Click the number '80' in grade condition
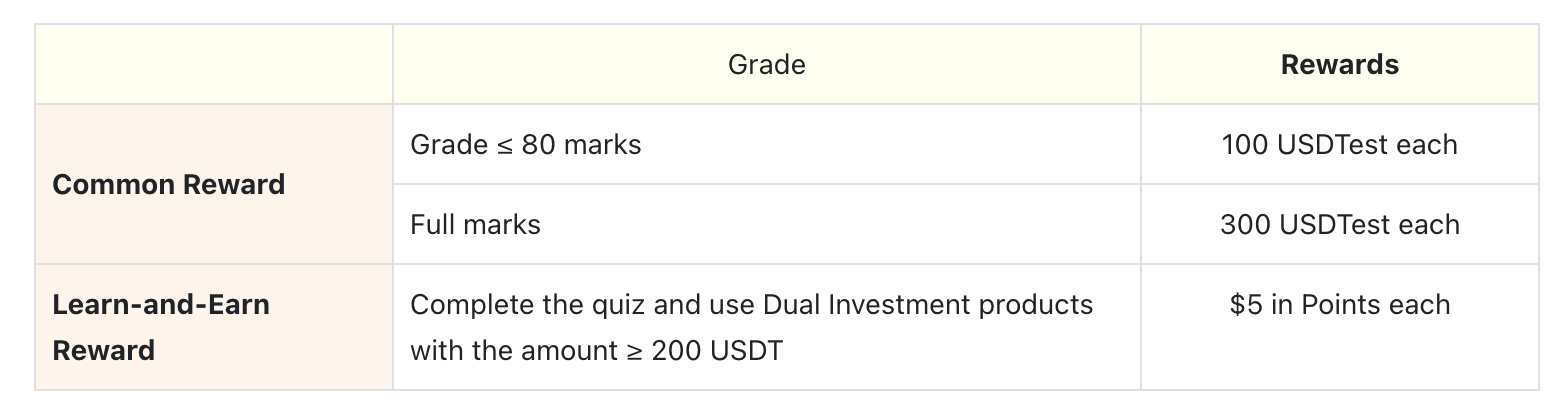This screenshot has height=406, width=1562. coord(539,145)
